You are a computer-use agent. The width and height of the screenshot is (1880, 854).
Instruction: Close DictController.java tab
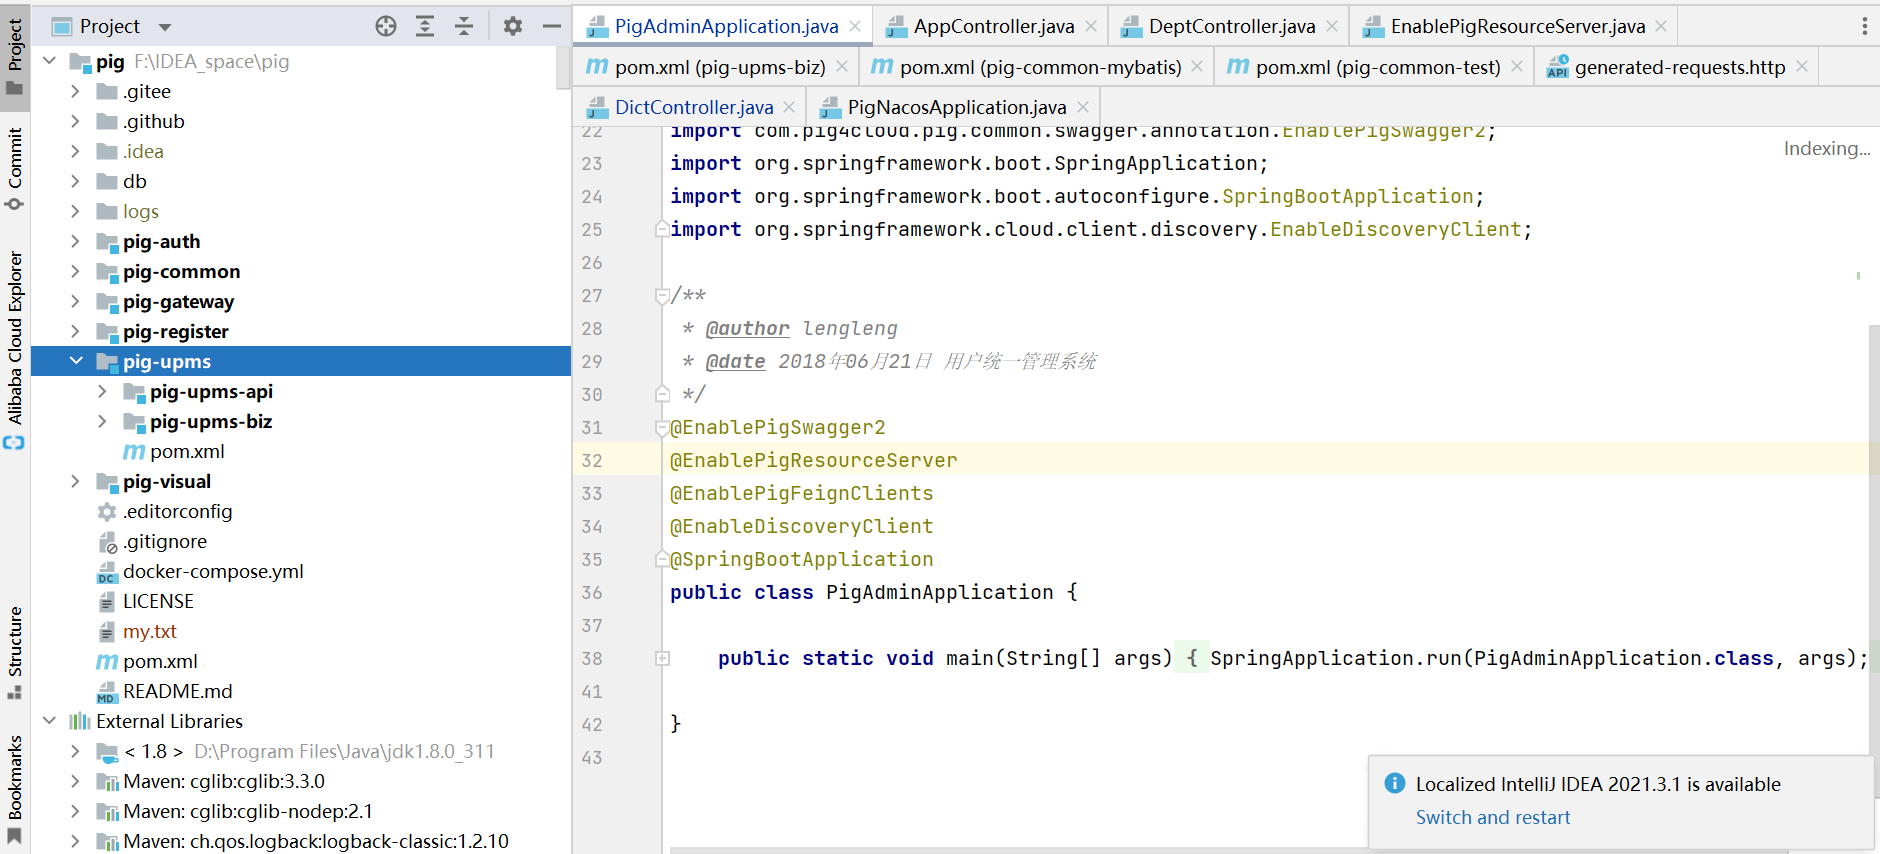coord(789,107)
